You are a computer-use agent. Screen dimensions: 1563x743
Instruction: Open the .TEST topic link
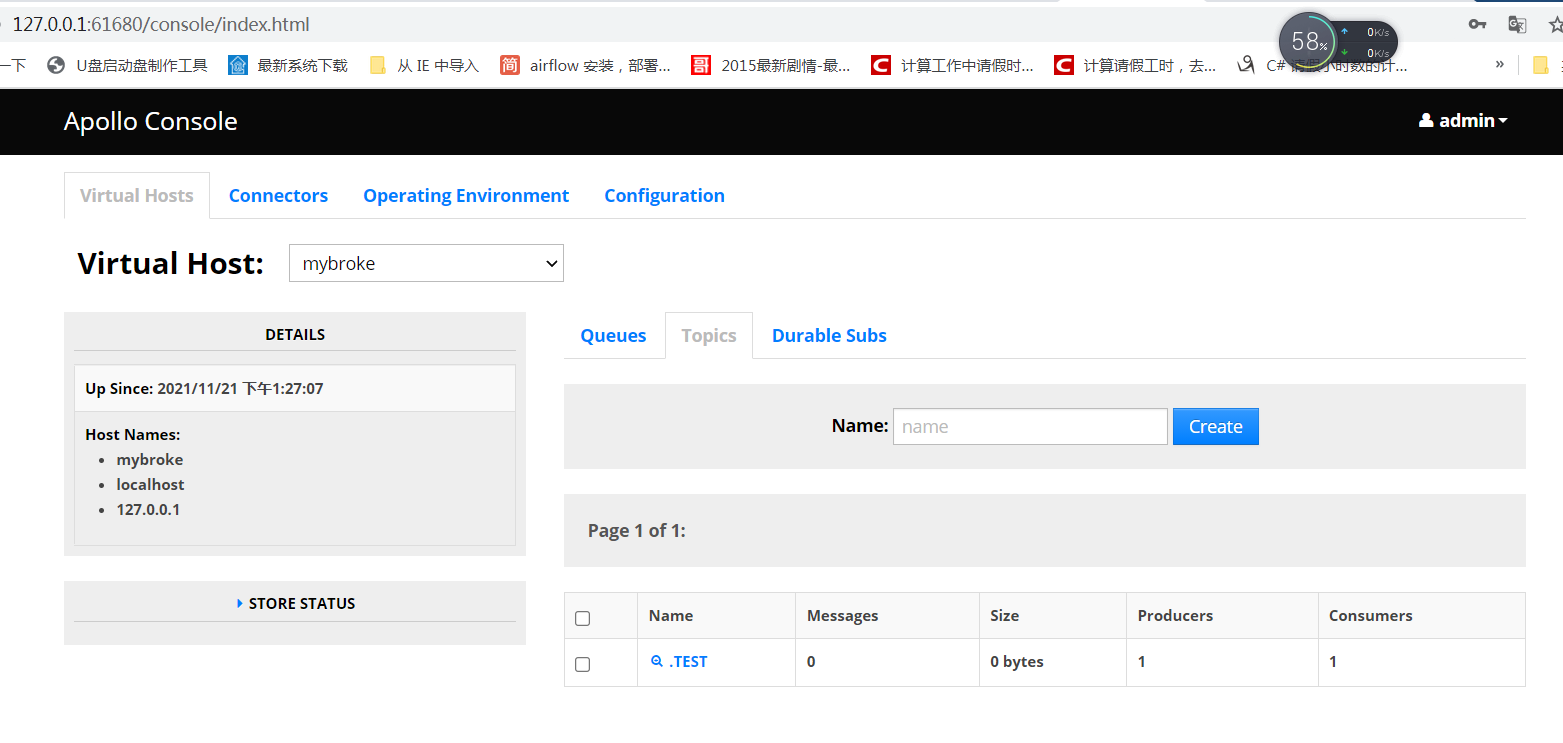click(688, 662)
